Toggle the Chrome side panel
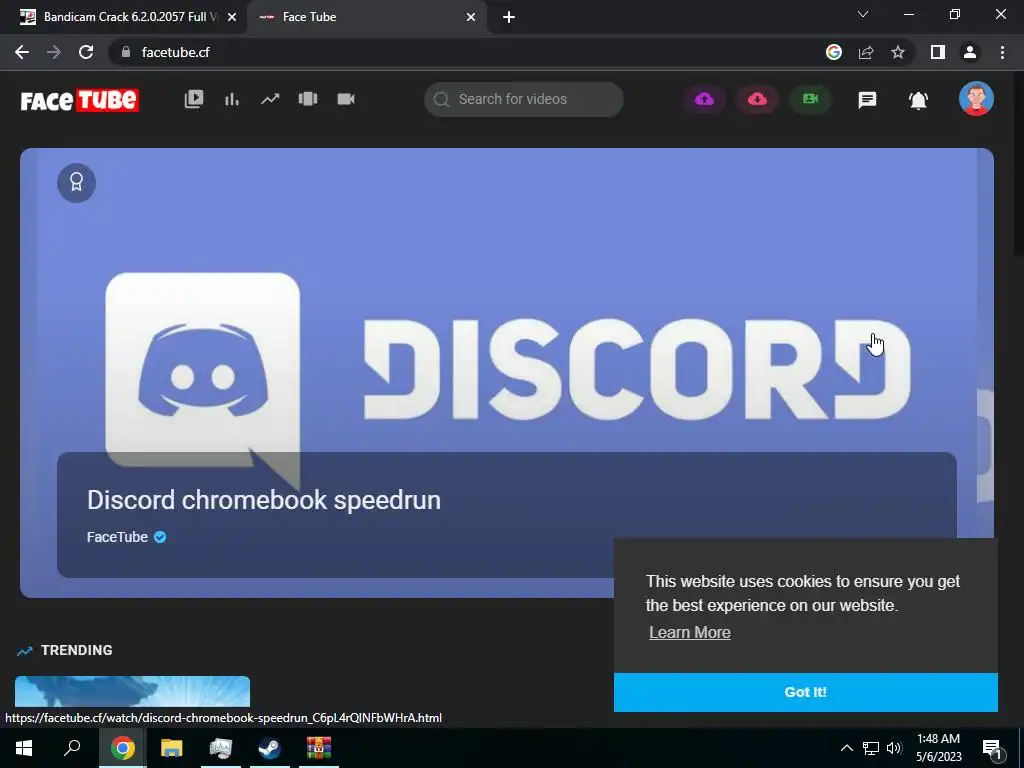 [x=938, y=52]
